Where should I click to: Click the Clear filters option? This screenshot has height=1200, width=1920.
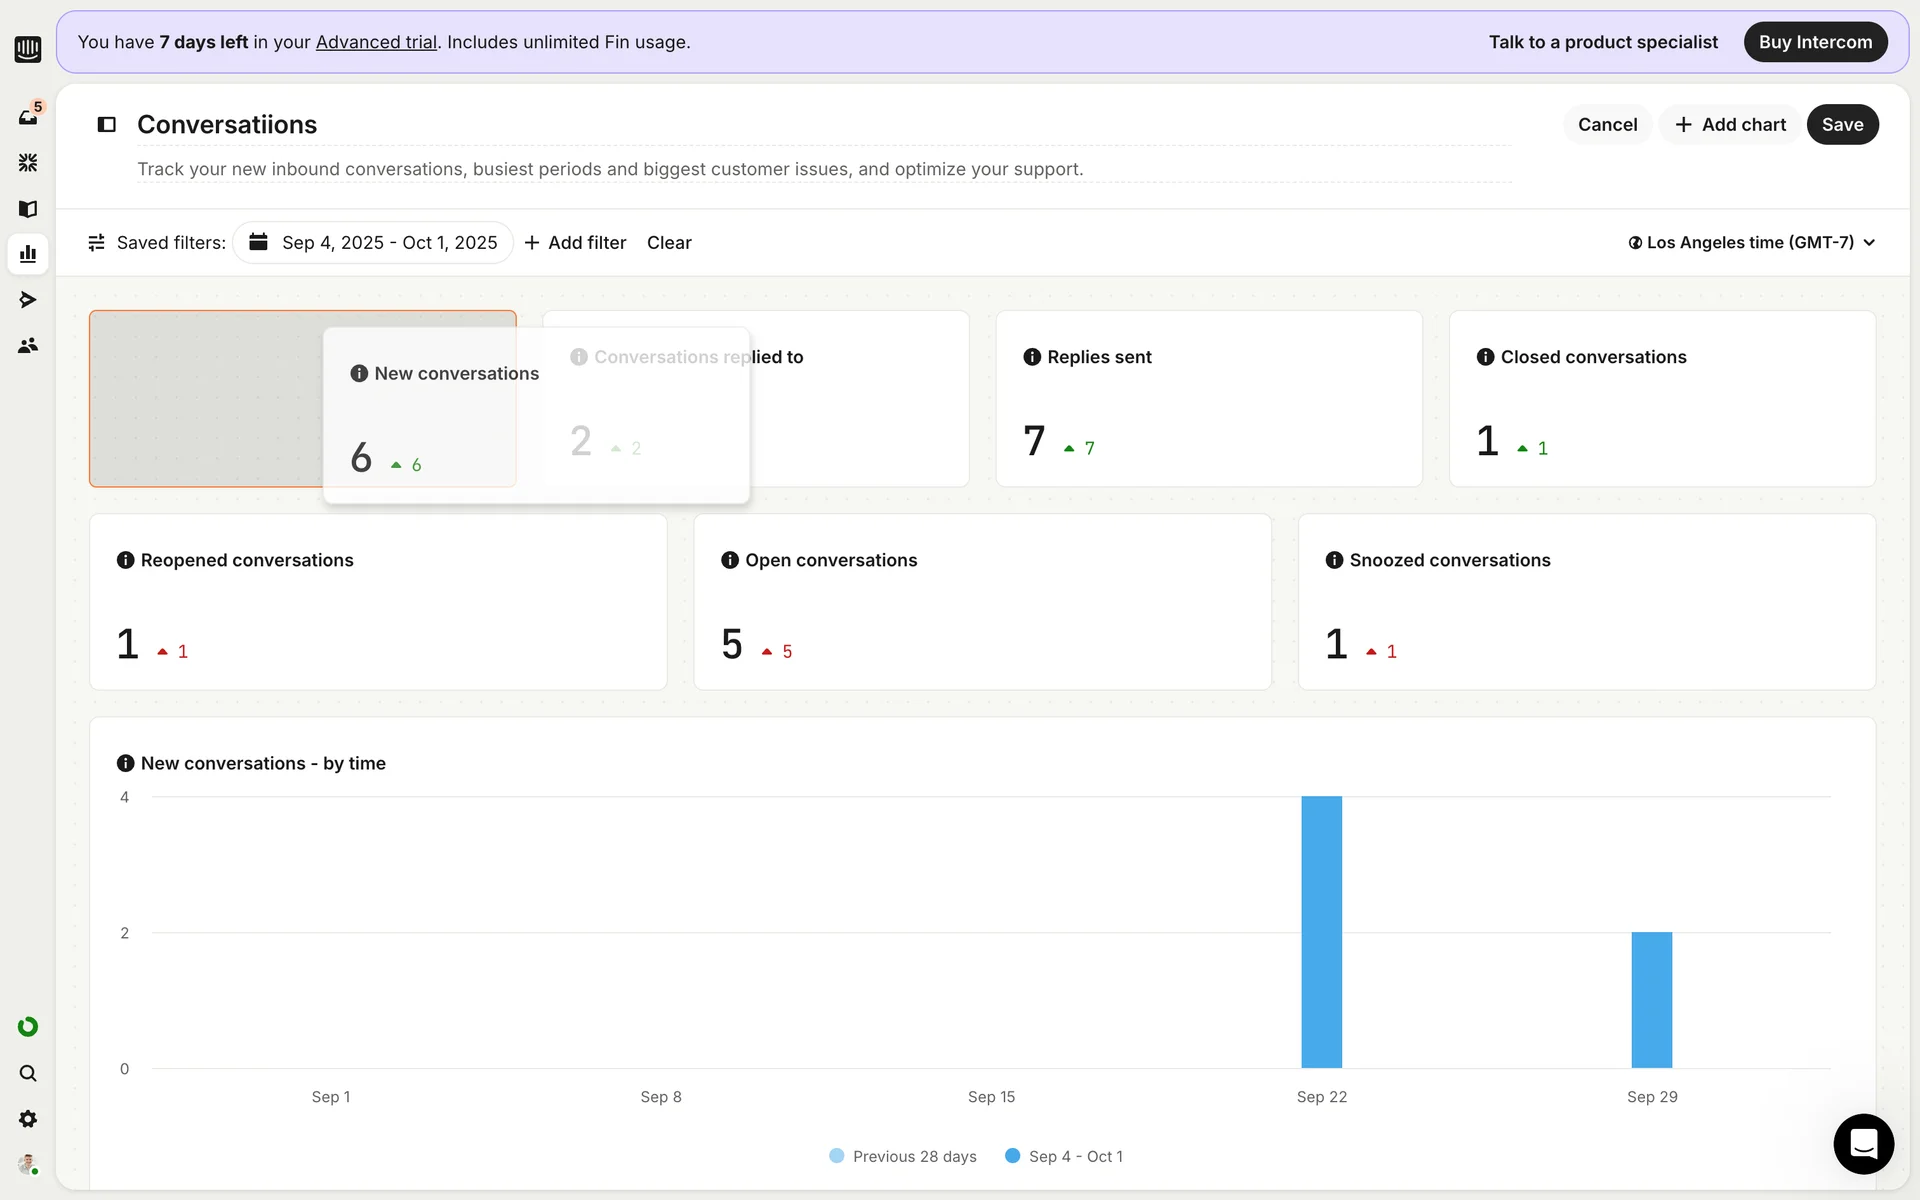click(x=669, y=243)
